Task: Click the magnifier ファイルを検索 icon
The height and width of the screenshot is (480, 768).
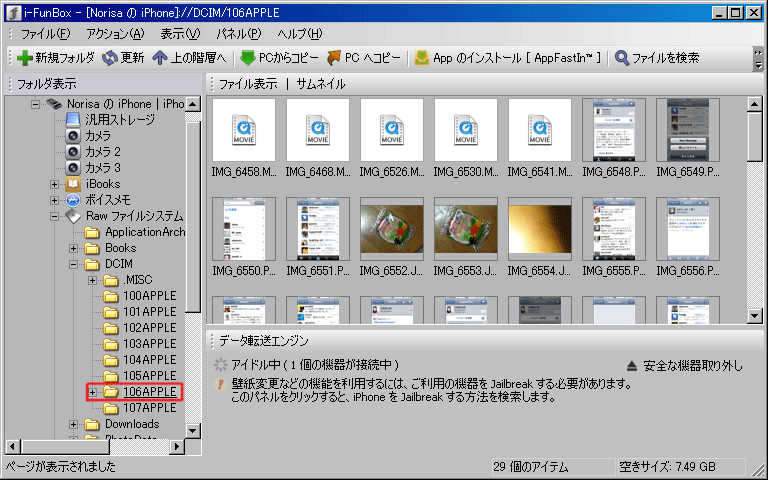Action: pos(622,58)
